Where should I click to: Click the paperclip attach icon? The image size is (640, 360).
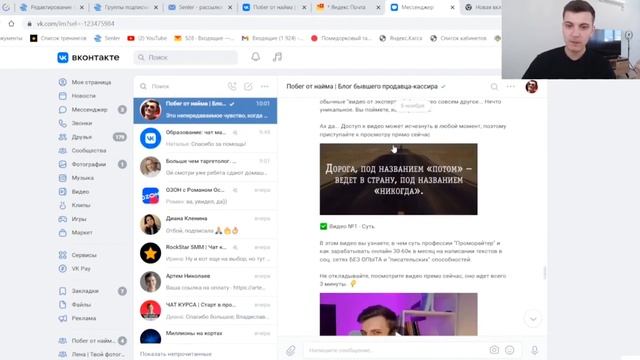[x=291, y=350]
